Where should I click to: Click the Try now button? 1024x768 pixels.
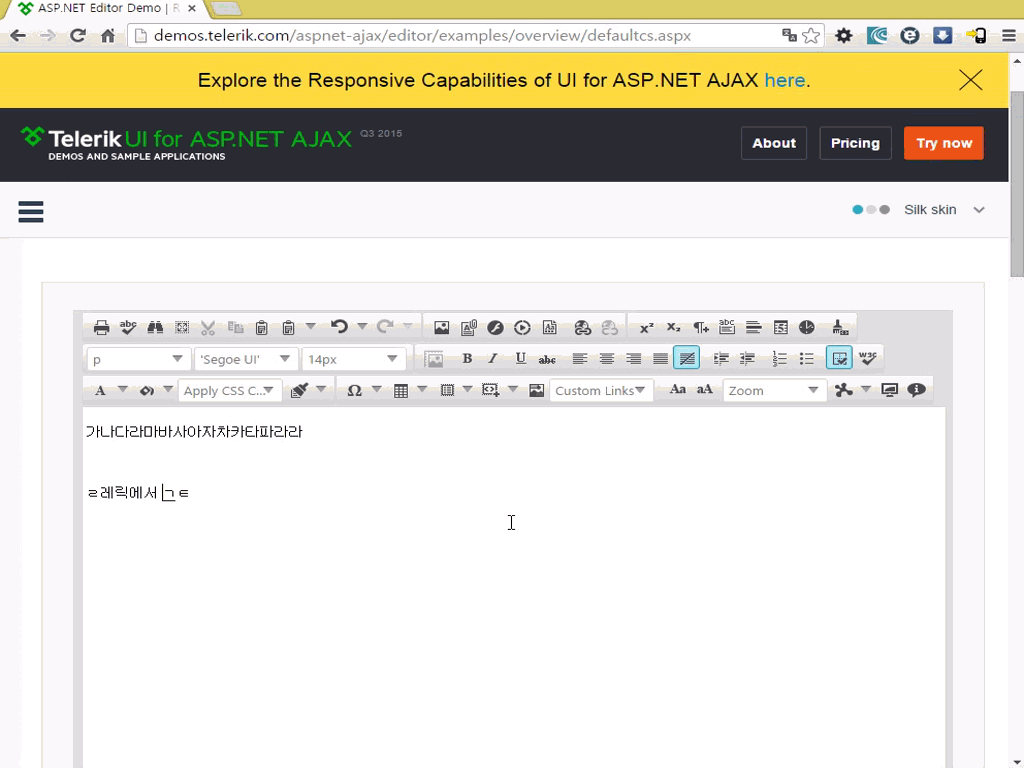[x=944, y=143]
